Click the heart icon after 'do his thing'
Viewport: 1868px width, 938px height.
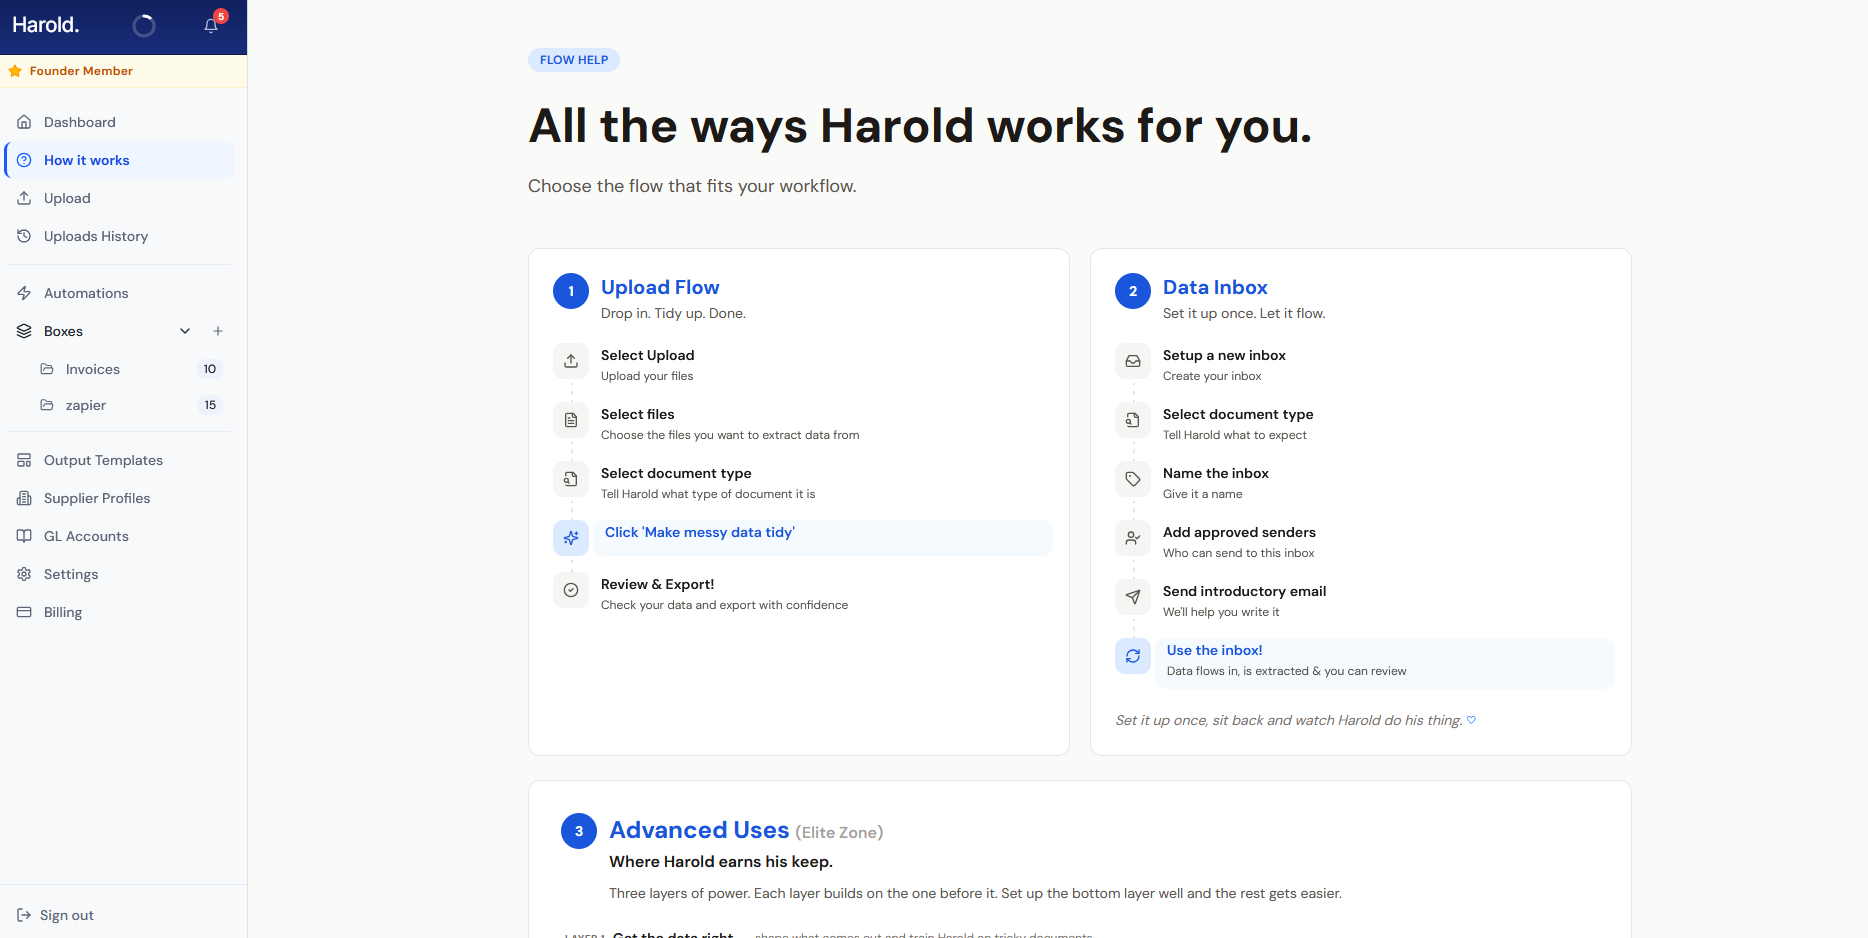pyautogui.click(x=1471, y=720)
